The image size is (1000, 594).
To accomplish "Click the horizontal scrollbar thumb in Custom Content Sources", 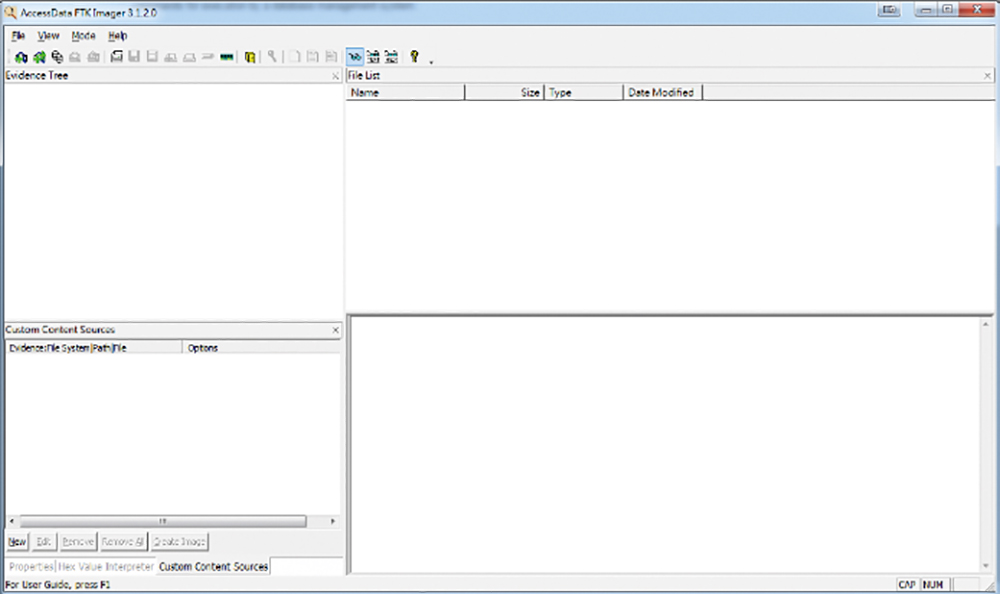I will tap(163, 521).
